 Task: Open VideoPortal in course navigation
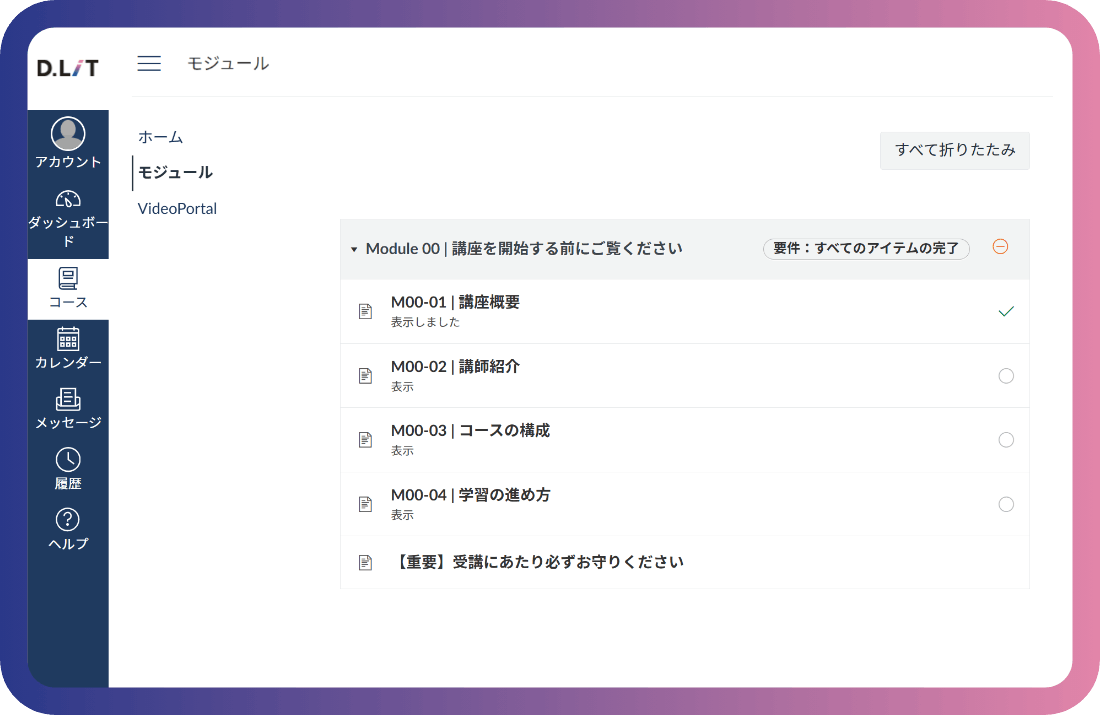(177, 209)
